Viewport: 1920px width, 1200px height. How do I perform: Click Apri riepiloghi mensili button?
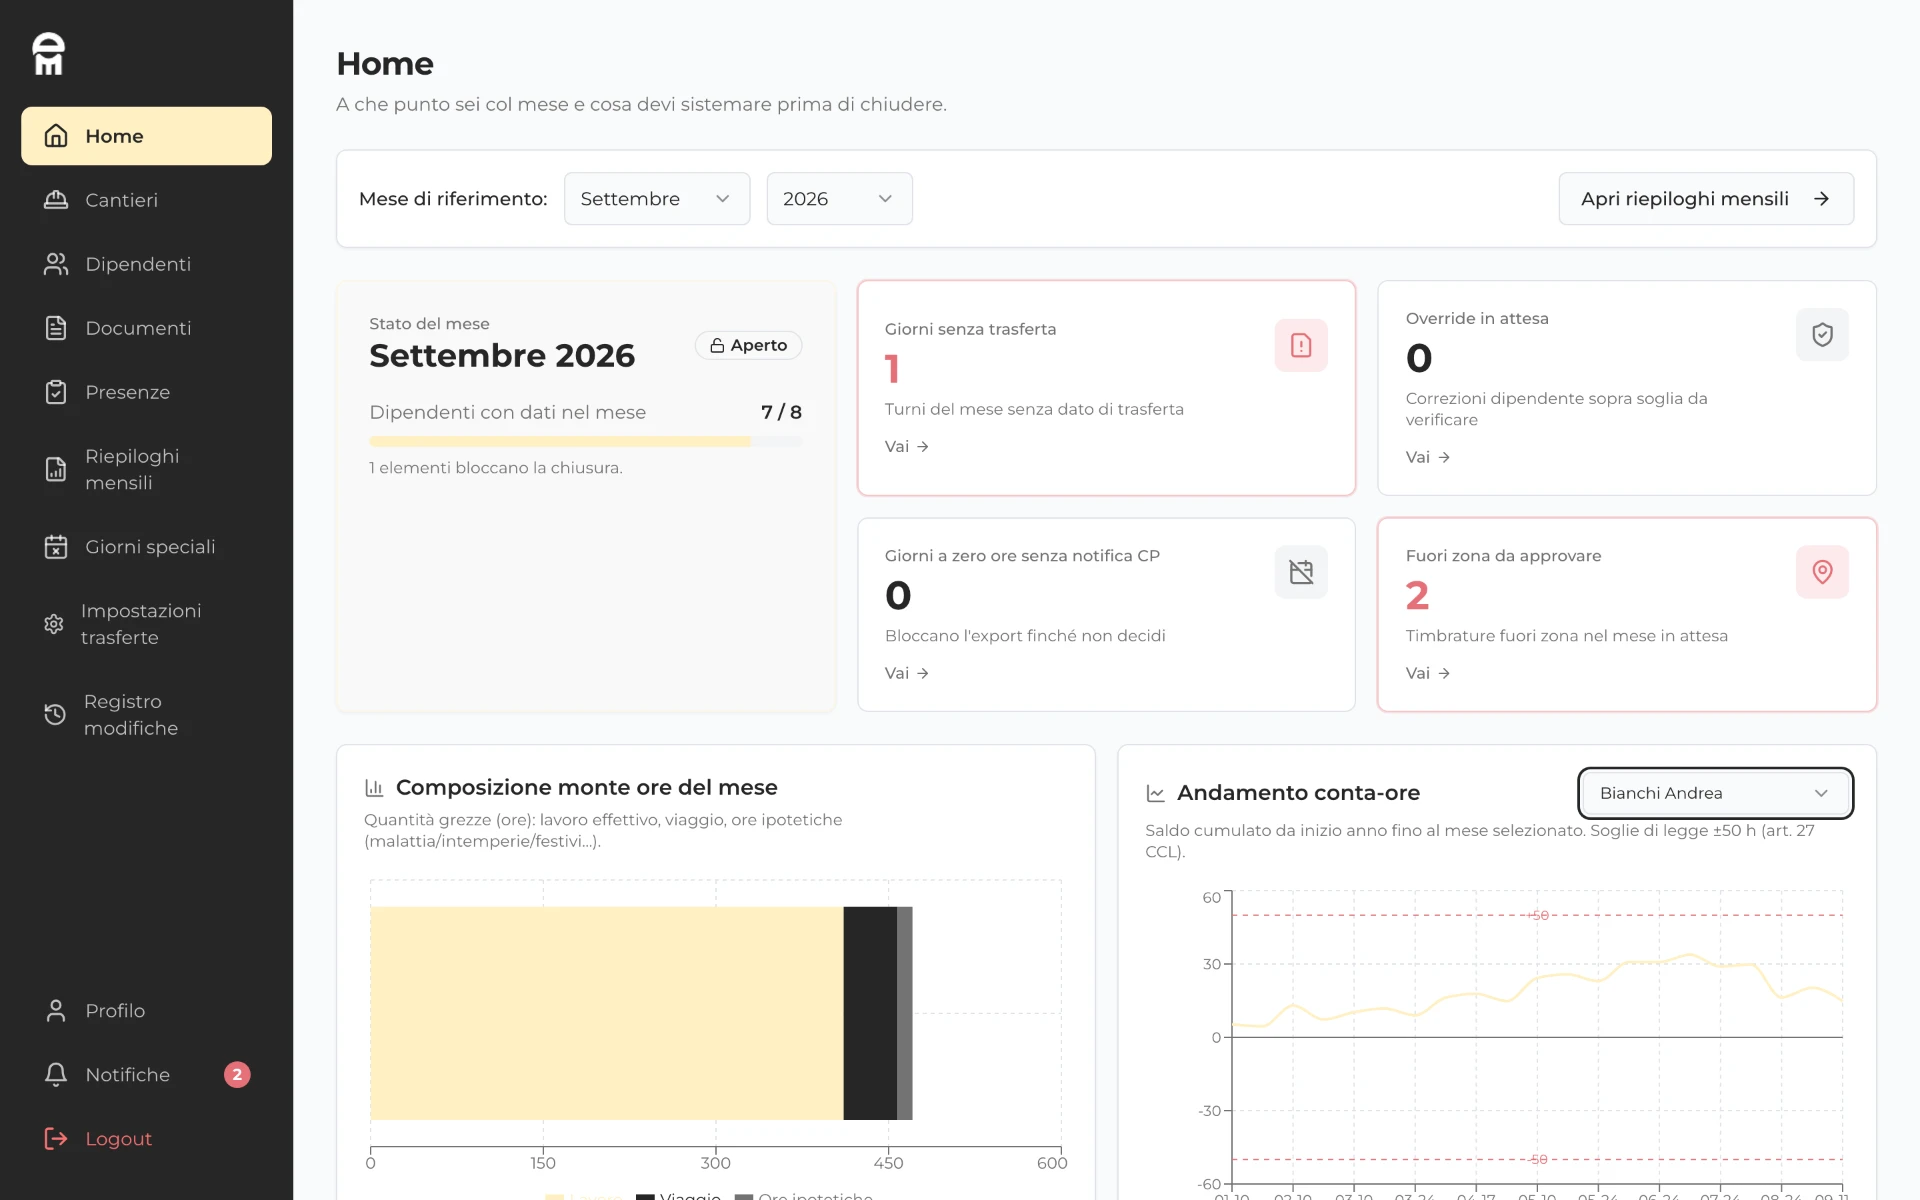1706,199
